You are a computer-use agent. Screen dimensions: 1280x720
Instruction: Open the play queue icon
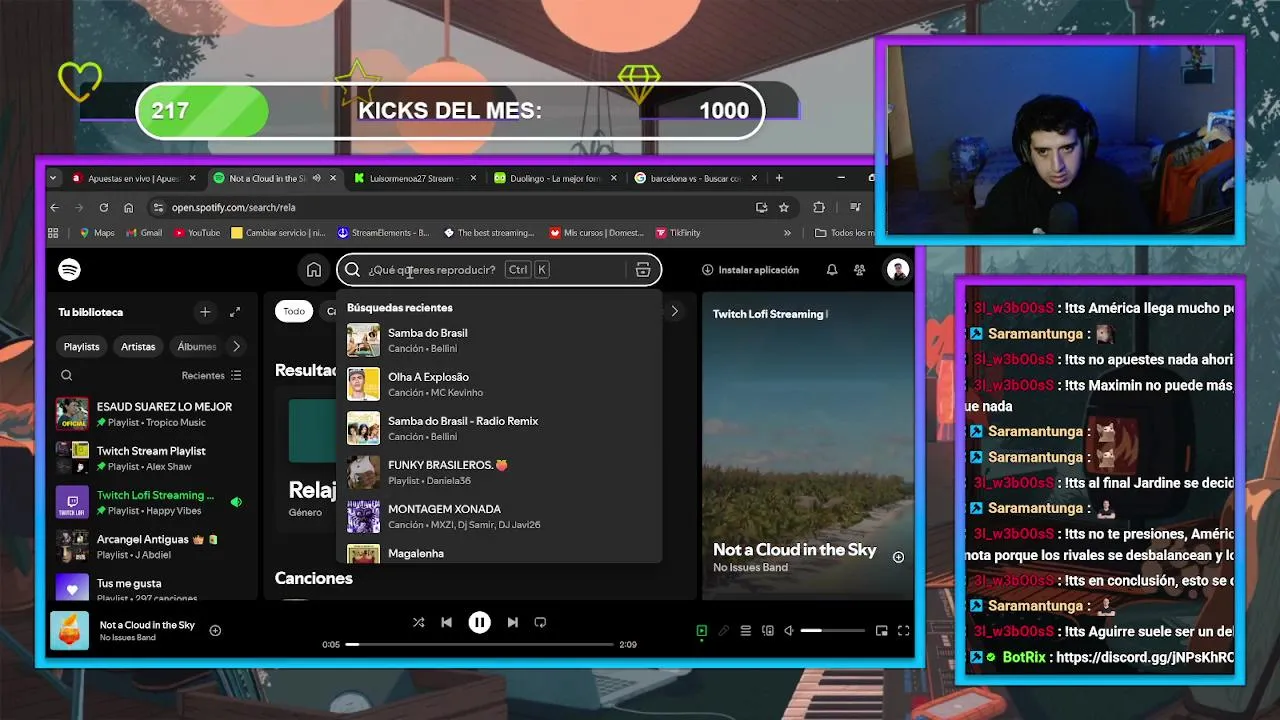[746, 631]
